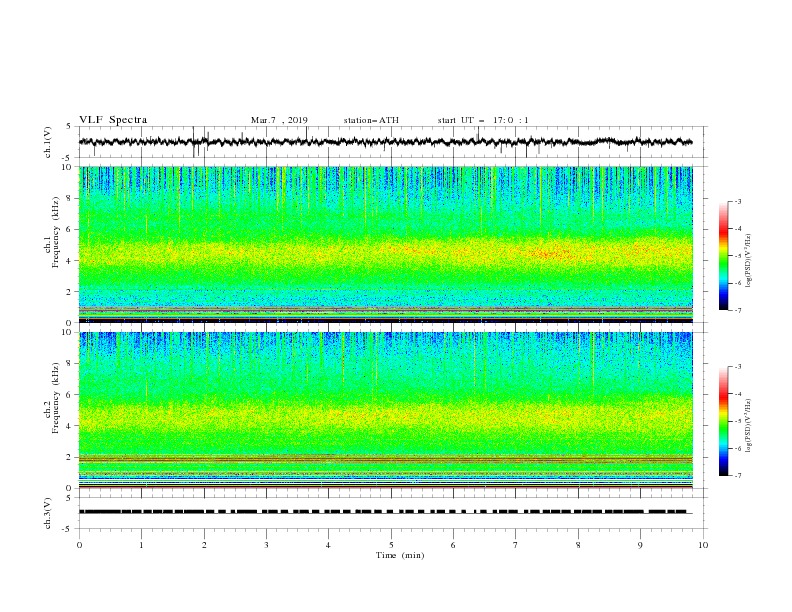The image size is (792, 612).
Task: Click the "station=ATH" header label
Action: tap(371, 120)
